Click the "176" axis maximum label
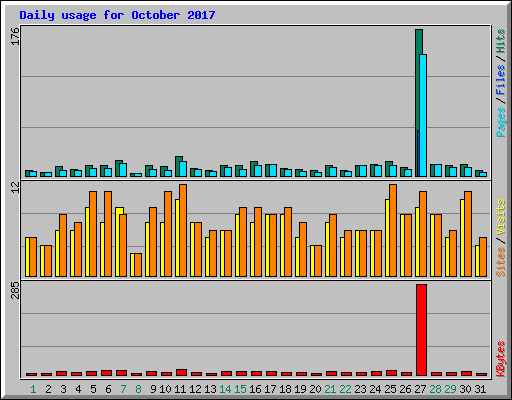 pos(15,36)
